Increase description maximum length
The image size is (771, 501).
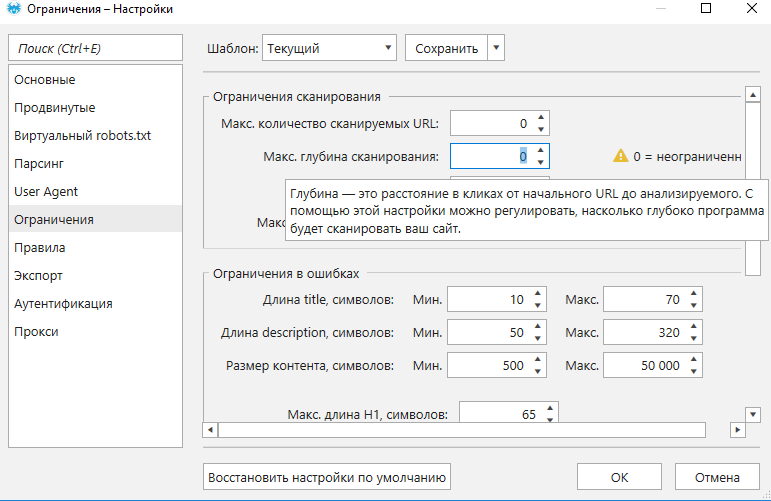tap(694, 326)
